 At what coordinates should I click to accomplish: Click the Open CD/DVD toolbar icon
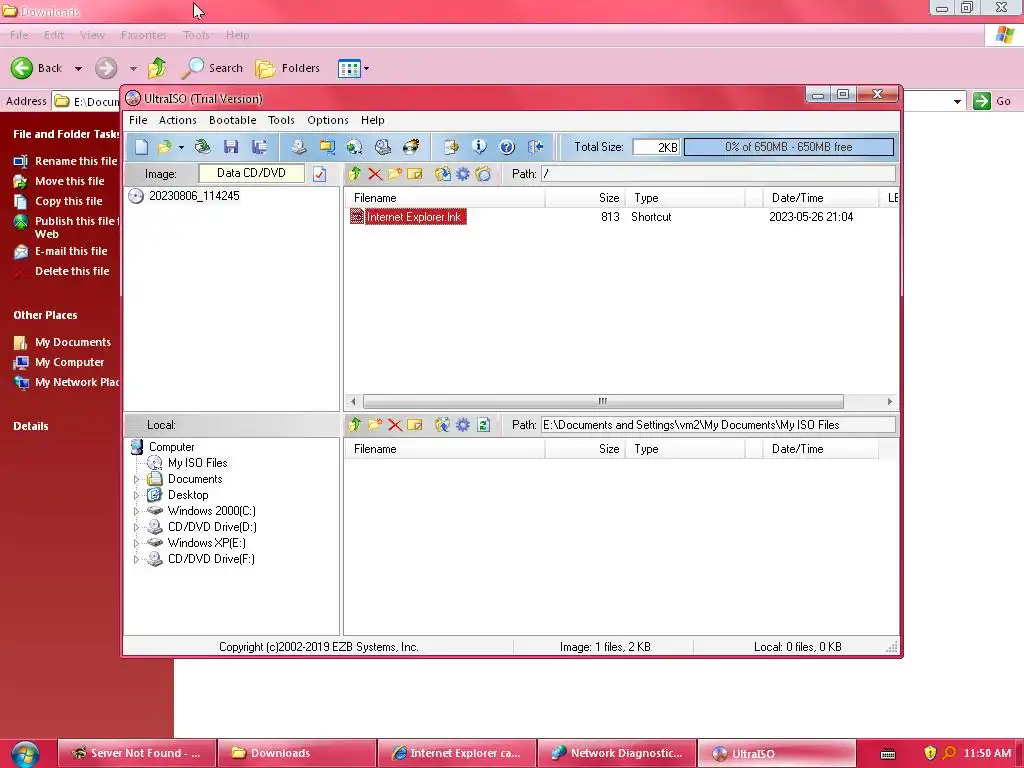202,147
